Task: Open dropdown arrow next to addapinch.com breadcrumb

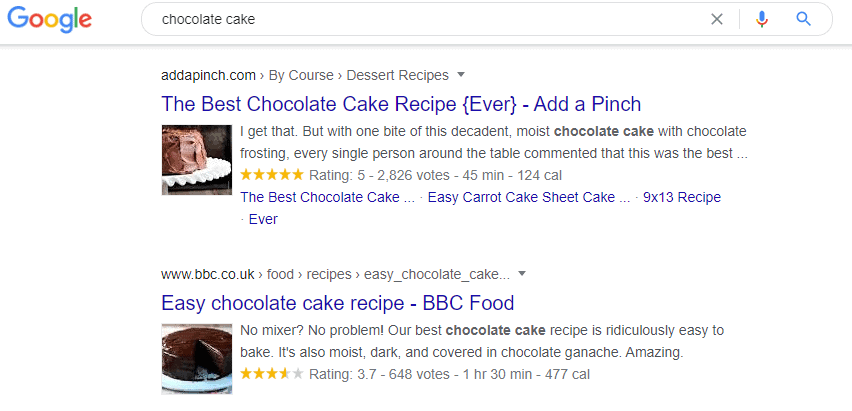Action: click(x=461, y=74)
